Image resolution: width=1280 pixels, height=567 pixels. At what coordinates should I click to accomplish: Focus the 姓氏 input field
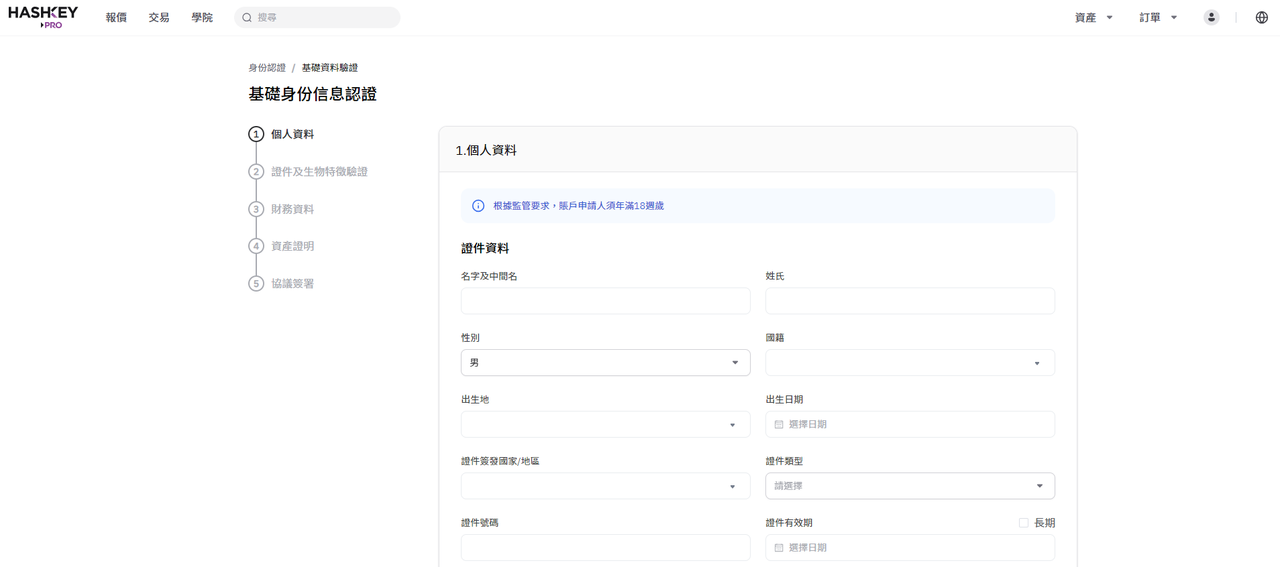click(x=910, y=301)
